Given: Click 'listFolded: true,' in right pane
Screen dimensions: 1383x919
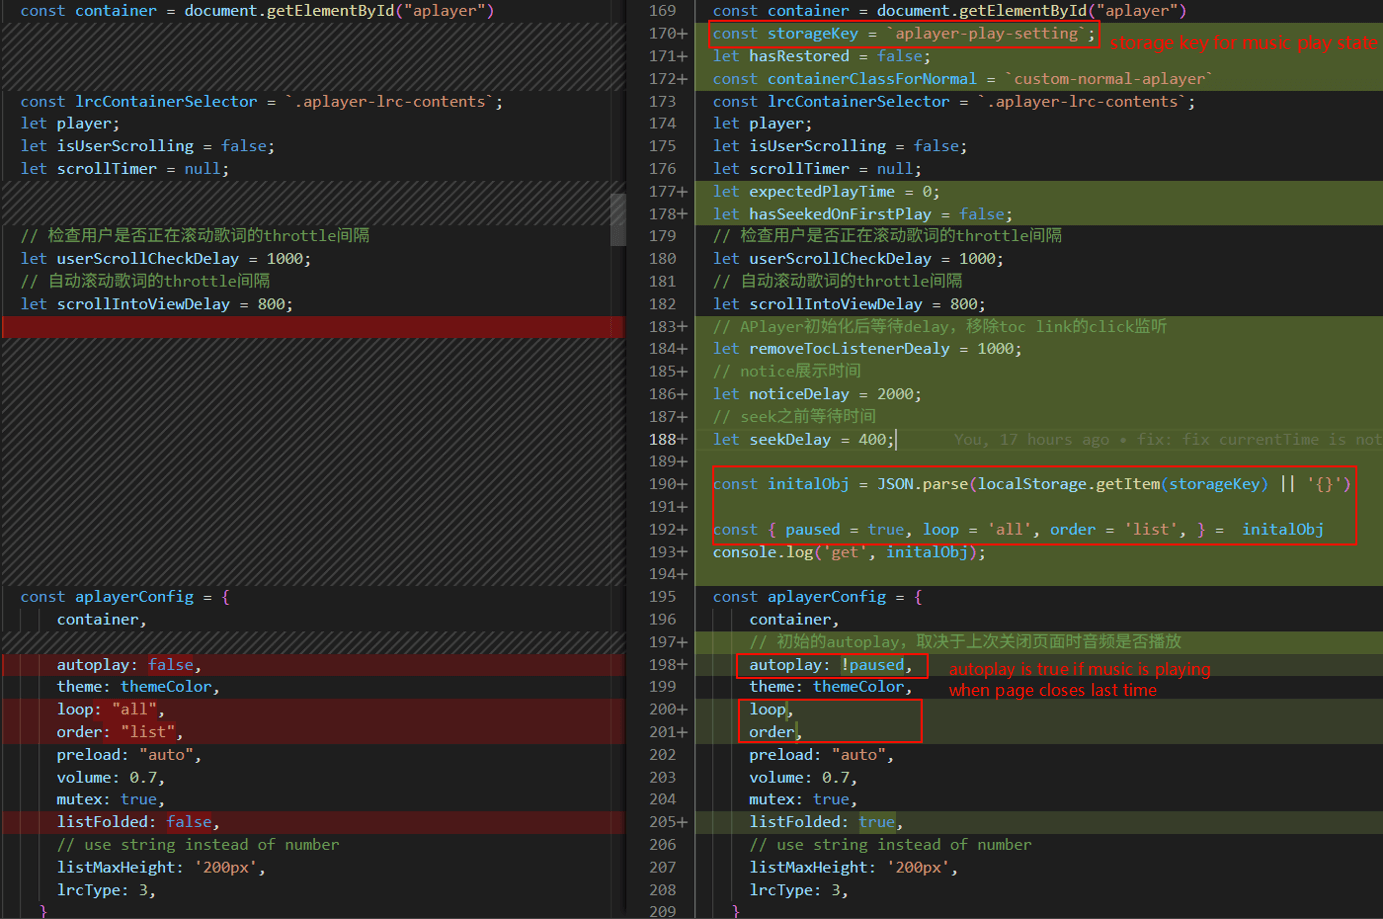Looking at the screenshot, I should point(826,822).
